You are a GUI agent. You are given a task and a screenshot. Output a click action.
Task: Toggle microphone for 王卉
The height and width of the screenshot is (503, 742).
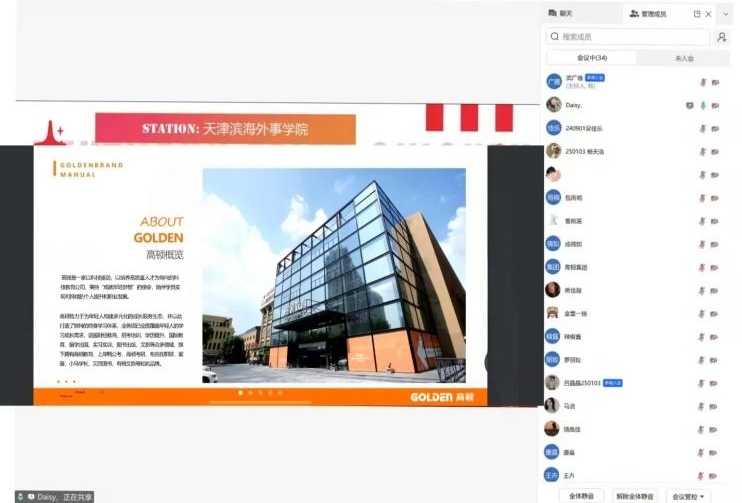703,475
